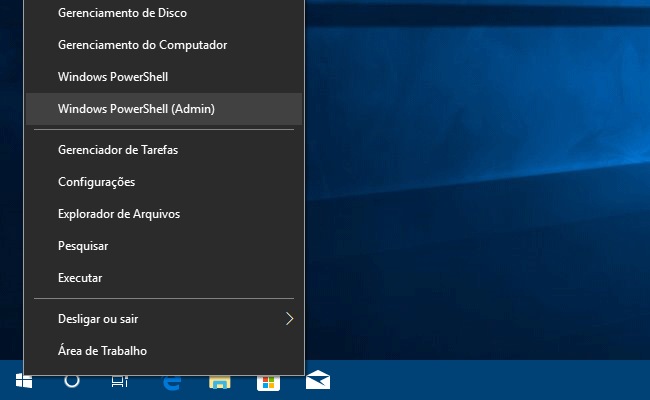Launch Windows PowerShell without admin rights

coord(164,77)
